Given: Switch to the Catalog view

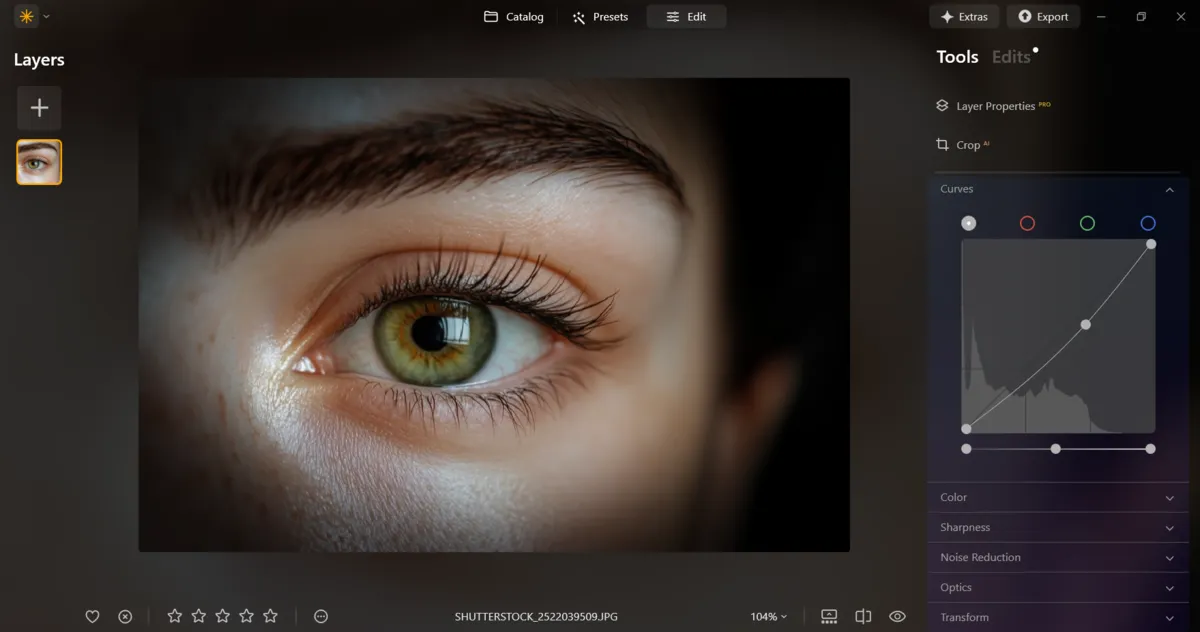Looking at the screenshot, I should (513, 16).
